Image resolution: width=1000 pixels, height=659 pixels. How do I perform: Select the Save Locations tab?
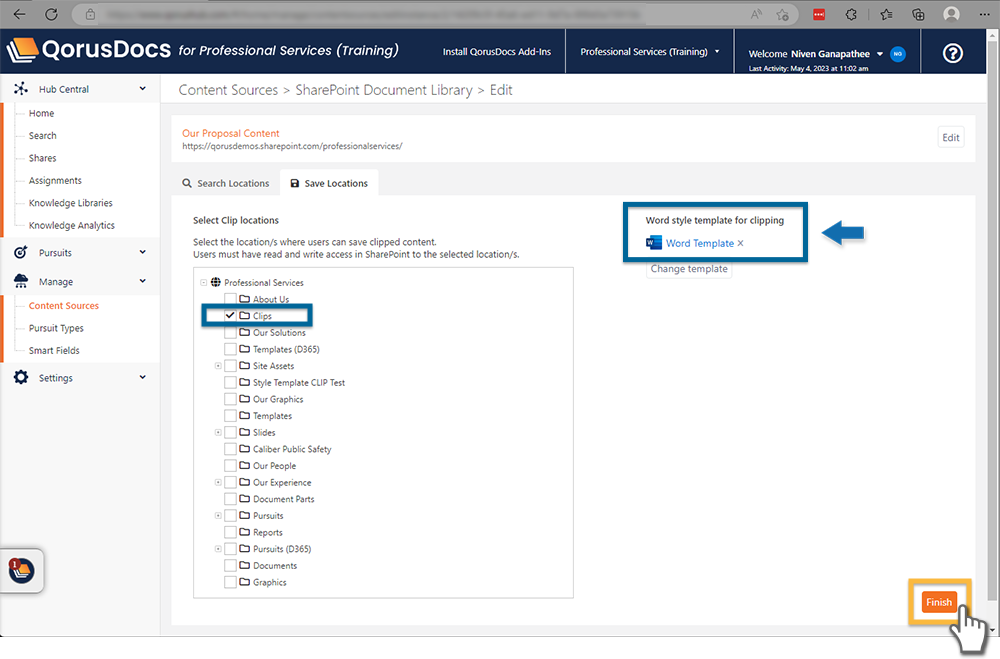click(329, 183)
